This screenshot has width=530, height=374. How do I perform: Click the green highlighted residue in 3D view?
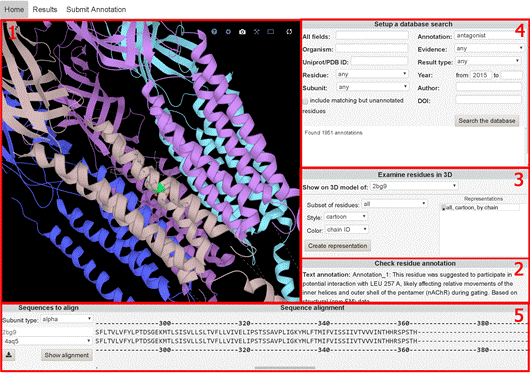pyautogui.click(x=160, y=188)
